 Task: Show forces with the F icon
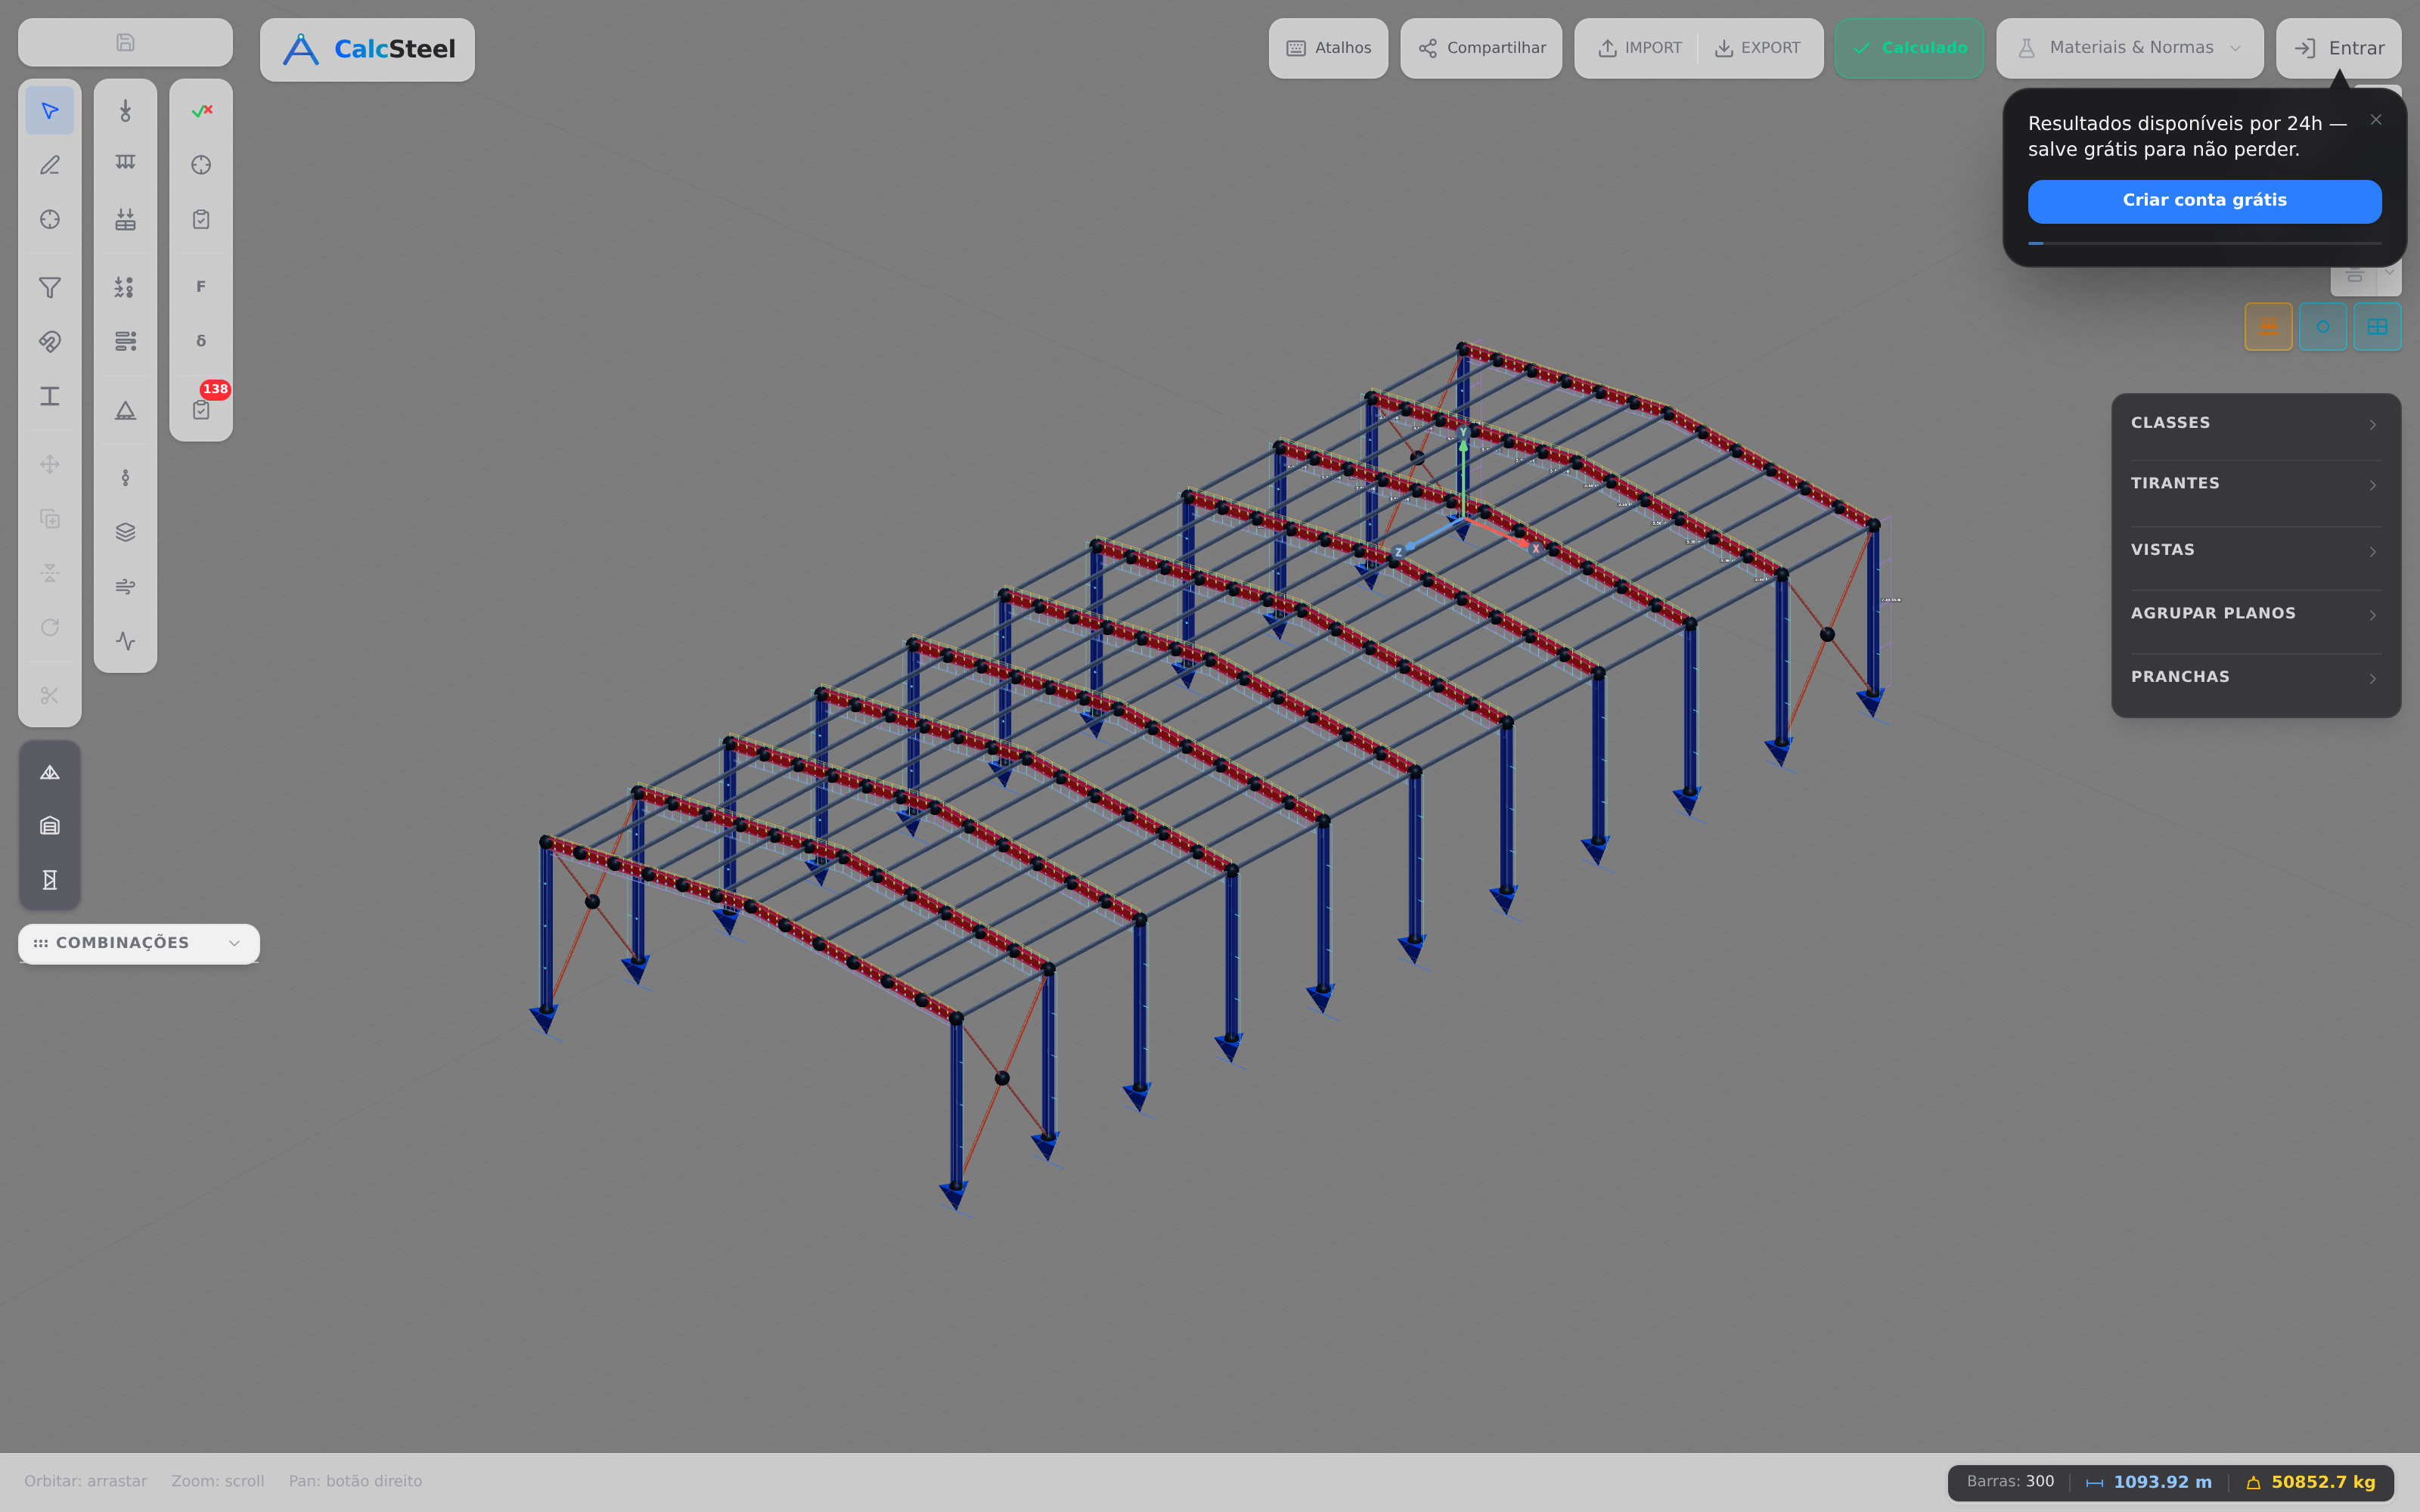(x=201, y=287)
